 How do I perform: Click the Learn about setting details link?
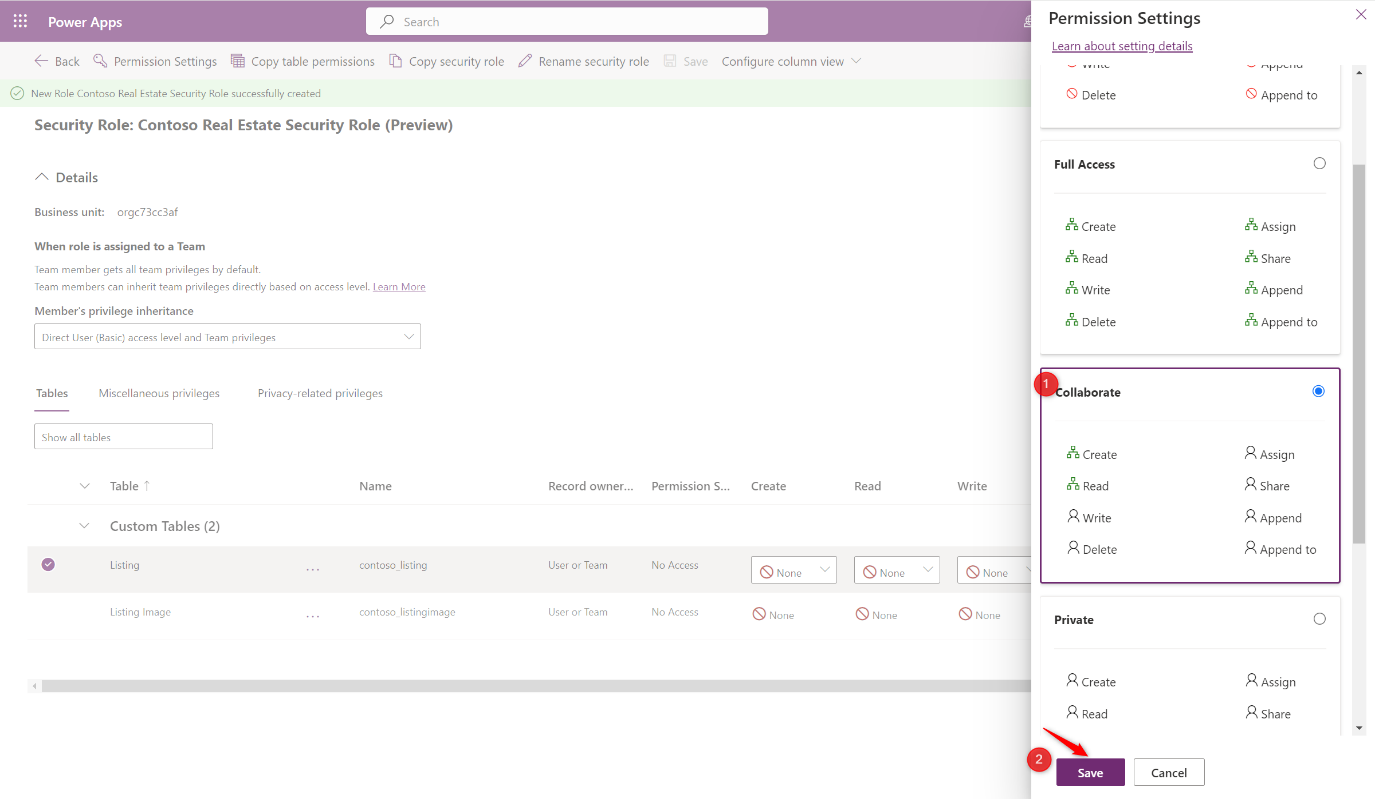coord(1121,46)
